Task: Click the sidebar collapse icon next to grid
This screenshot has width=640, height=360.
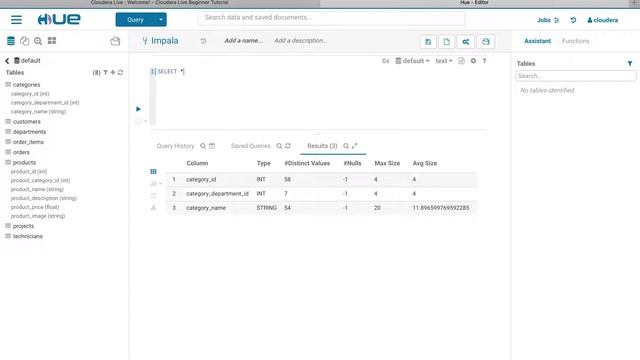Action: coord(115,41)
